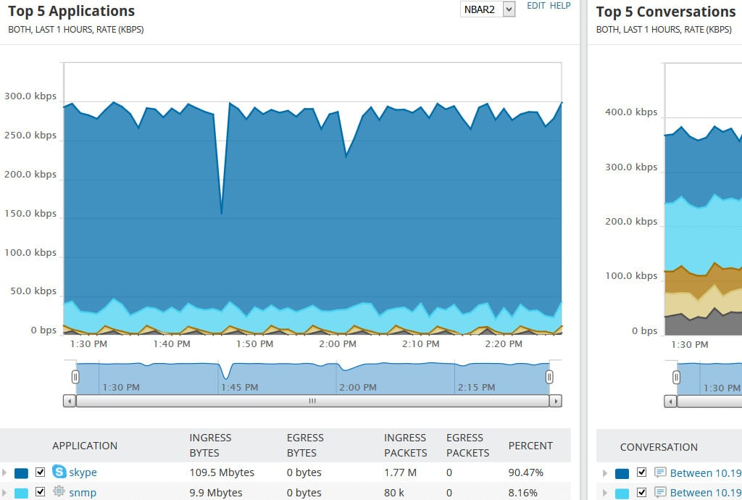Screen dimensions: 742x500
Task: Expand the first conversation row
Action: [605, 473]
